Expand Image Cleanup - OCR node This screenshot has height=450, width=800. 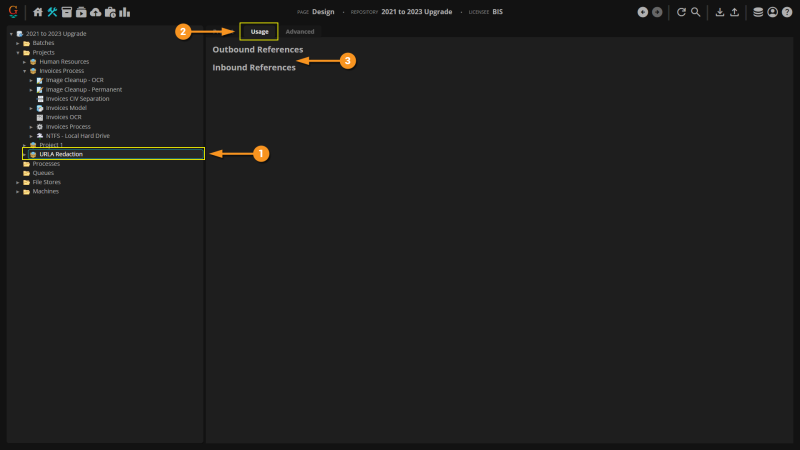(31, 80)
